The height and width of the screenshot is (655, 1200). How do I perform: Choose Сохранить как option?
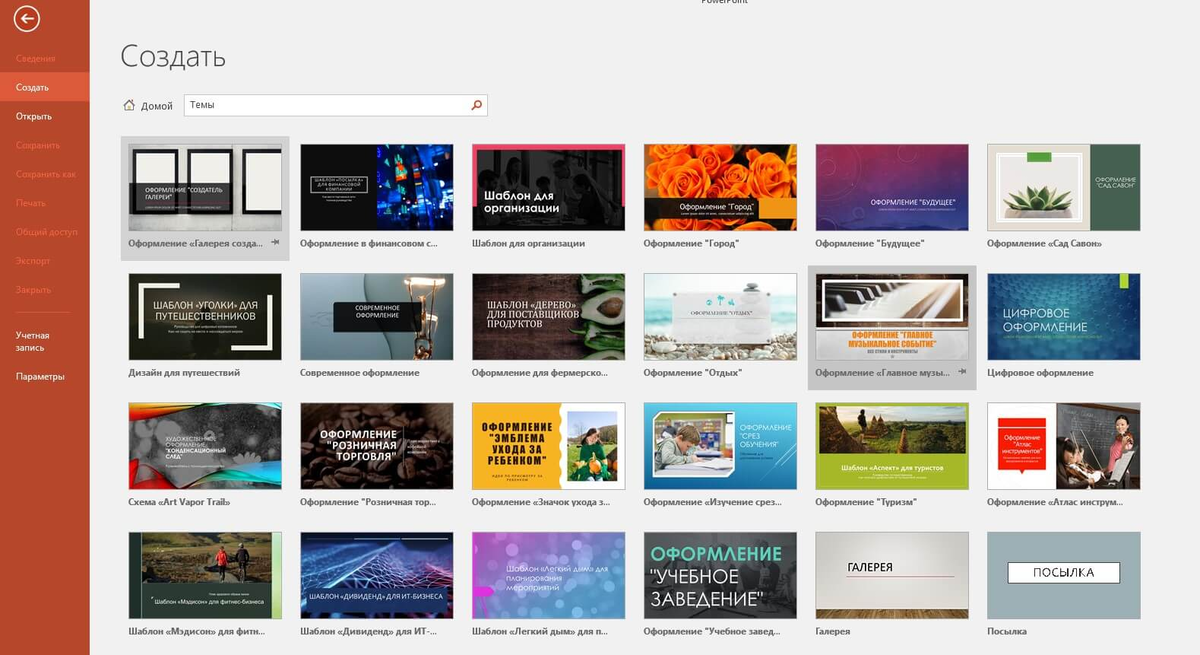click(x=46, y=174)
